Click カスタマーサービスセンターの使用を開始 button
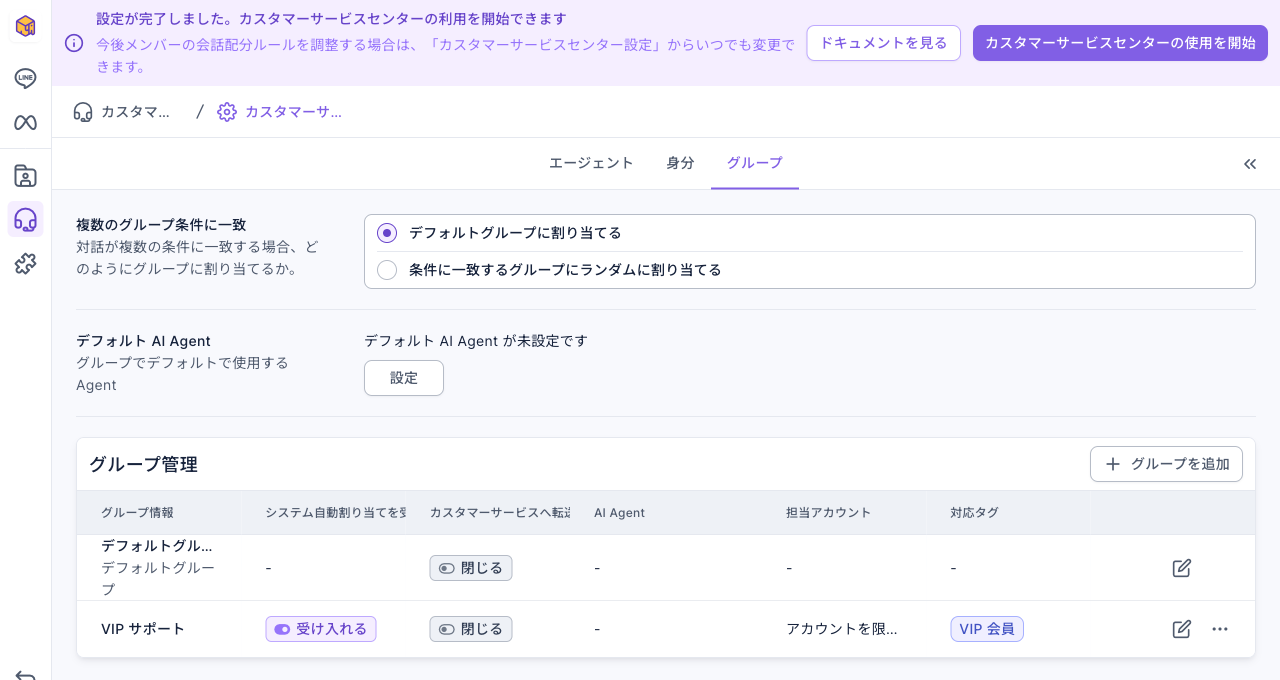Screen dimensions: 1280x680 (1120, 43)
